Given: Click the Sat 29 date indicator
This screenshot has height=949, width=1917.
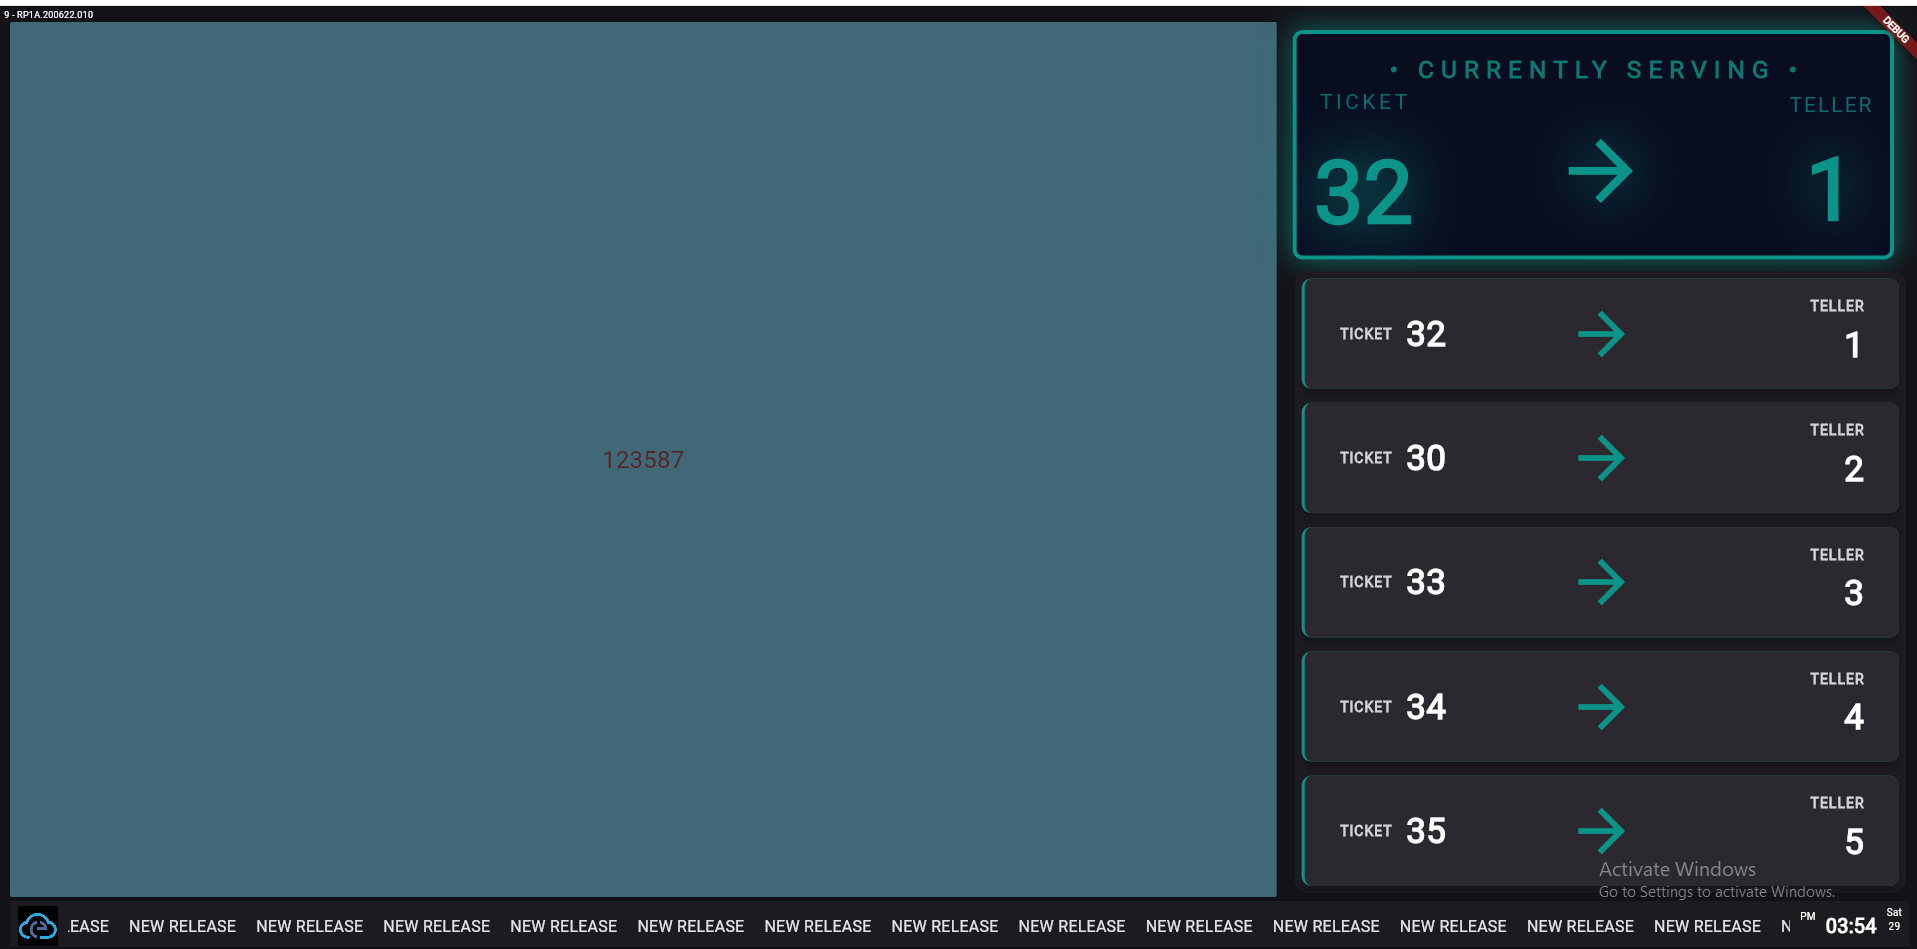Looking at the screenshot, I should 1894,920.
